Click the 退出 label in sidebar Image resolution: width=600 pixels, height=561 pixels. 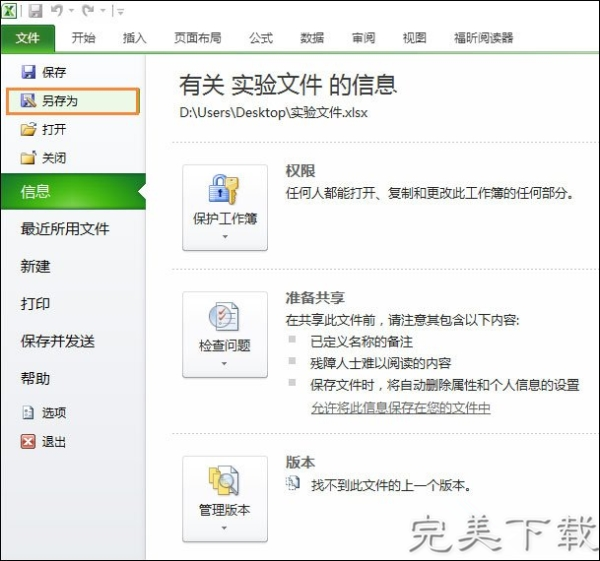(54, 442)
